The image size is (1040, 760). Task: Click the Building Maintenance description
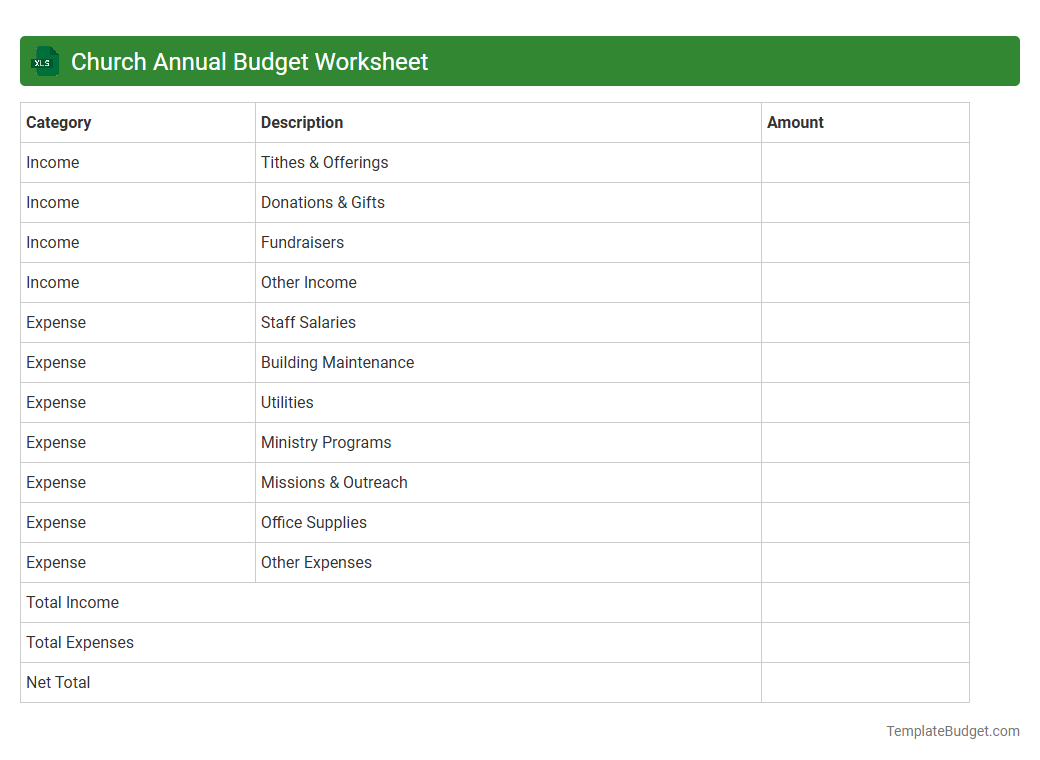pos(337,362)
